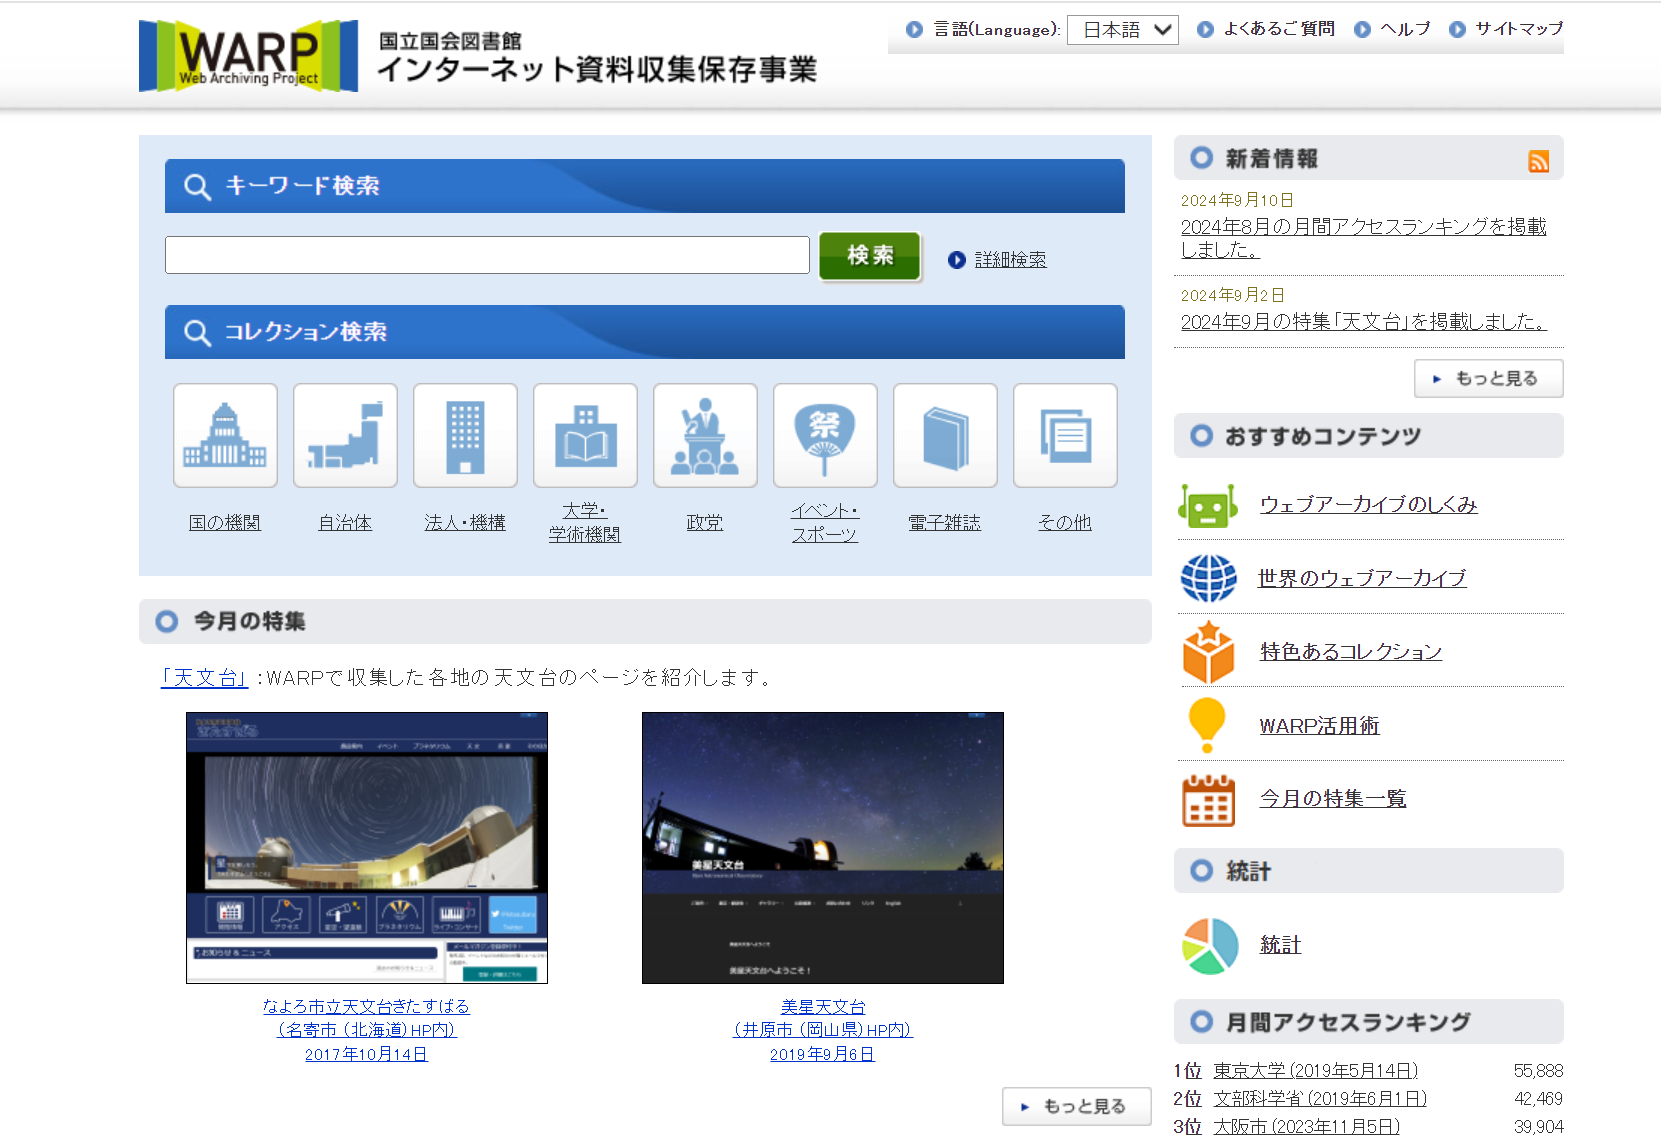The width and height of the screenshot is (1661, 1140).
Task: Open the イベント・スポーツ text link
Action: pos(825,523)
